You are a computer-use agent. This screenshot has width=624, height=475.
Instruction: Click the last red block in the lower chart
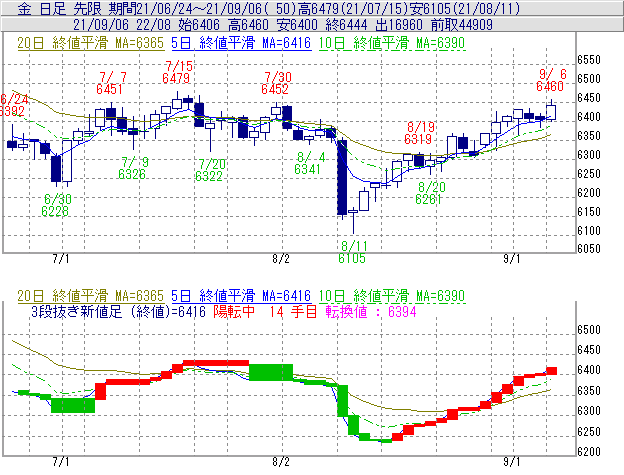click(x=552, y=371)
